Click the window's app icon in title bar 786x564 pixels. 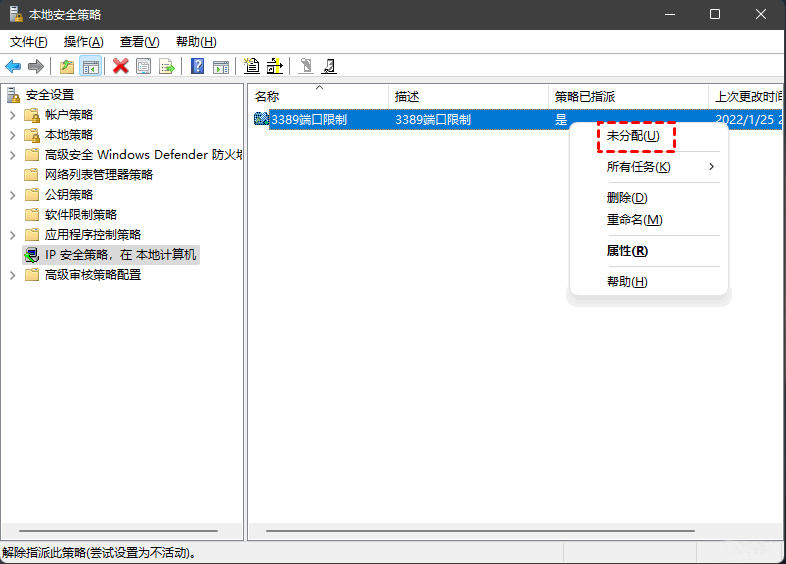[16, 14]
